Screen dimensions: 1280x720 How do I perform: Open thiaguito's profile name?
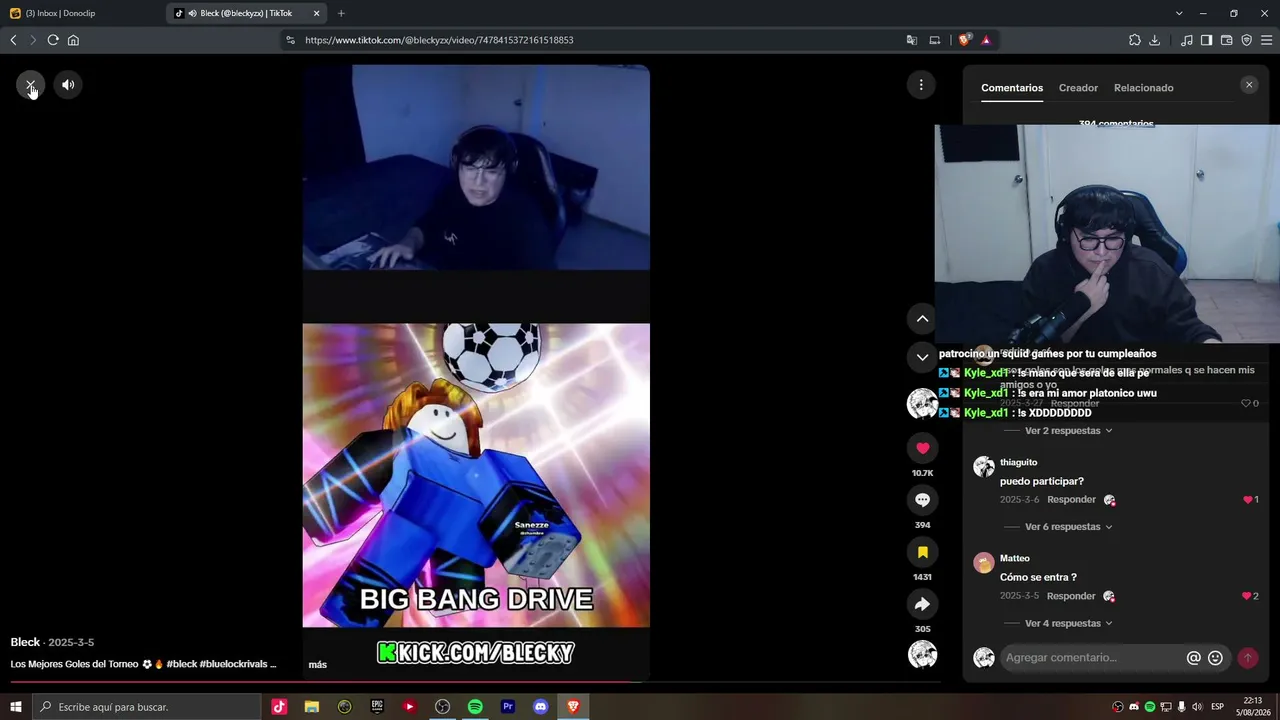[1018, 463]
